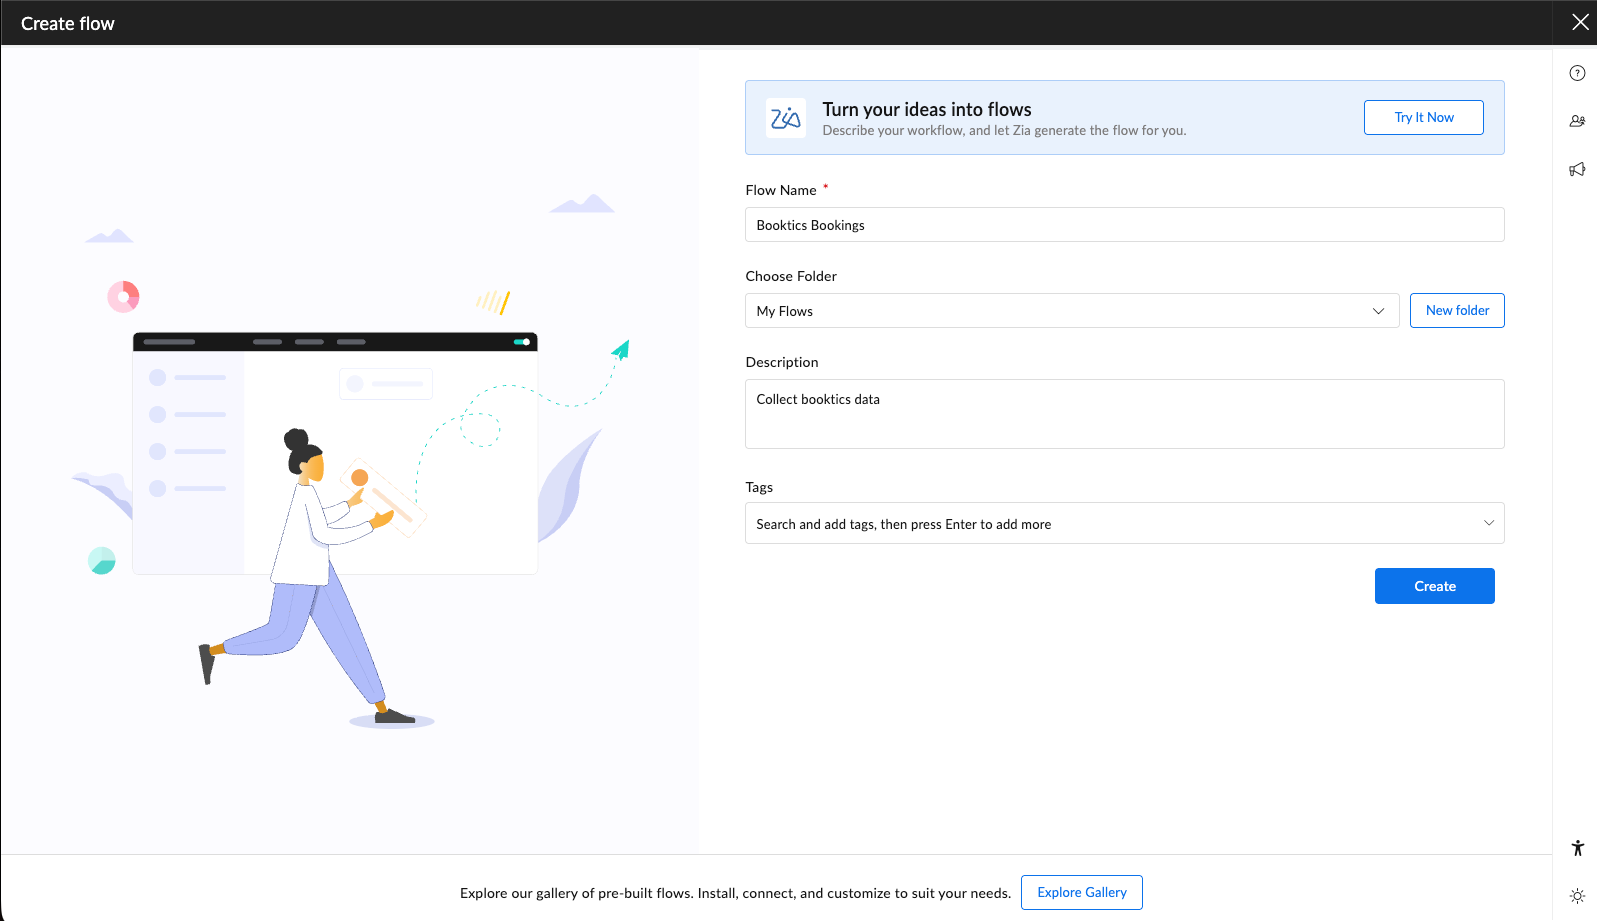This screenshot has height=921, width=1597.
Task: Click the Create button
Action: click(x=1434, y=586)
